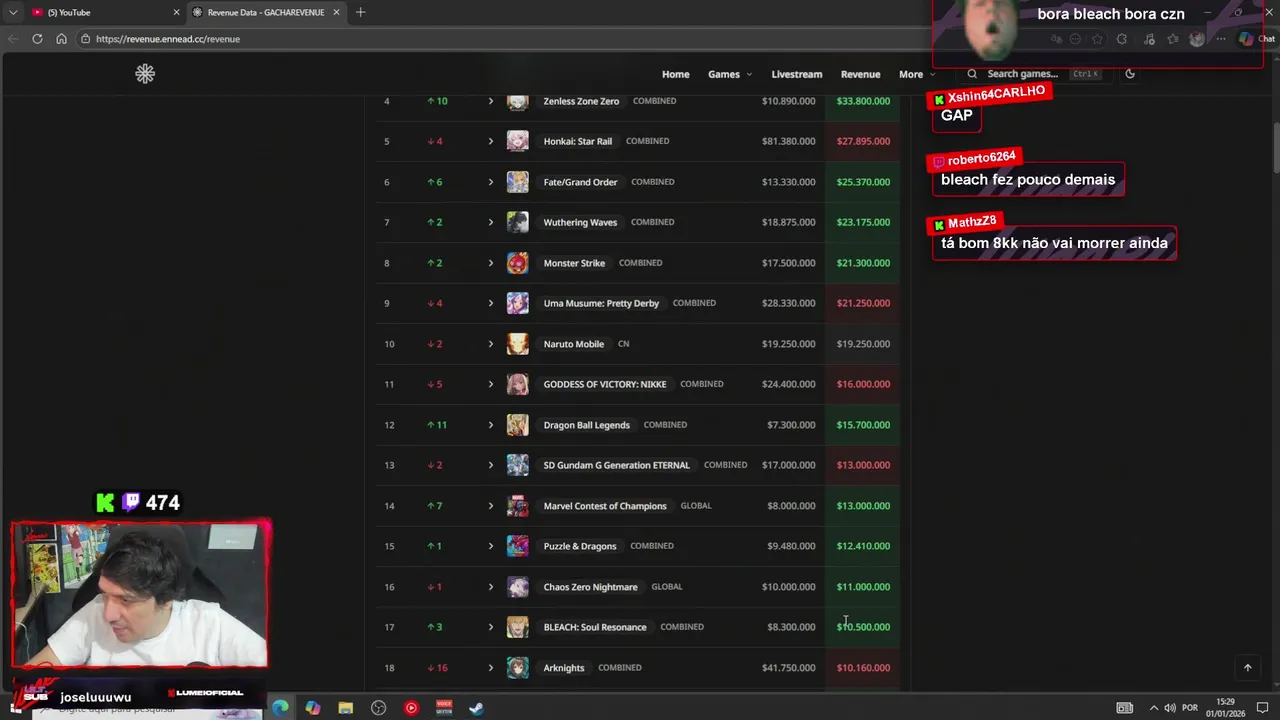Click the Zenless Zone Zero game icon
The width and height of the screenshot is (1280, 720).
[x=518, y=101]
